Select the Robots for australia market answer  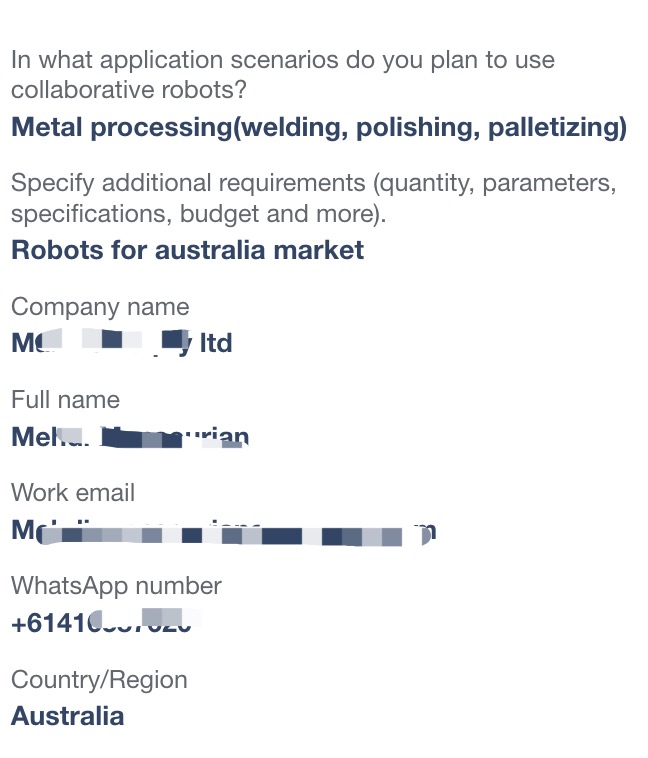(187, 250)
